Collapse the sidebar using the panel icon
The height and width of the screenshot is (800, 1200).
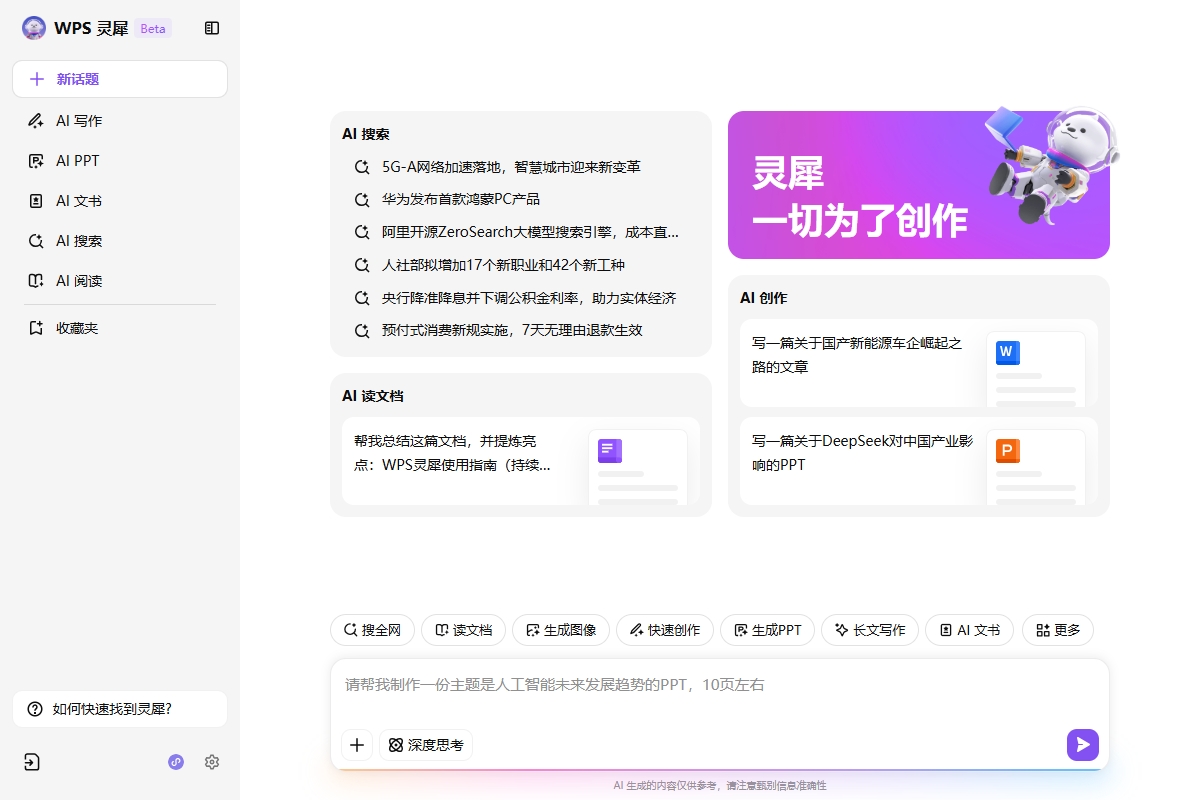point(211,28)
